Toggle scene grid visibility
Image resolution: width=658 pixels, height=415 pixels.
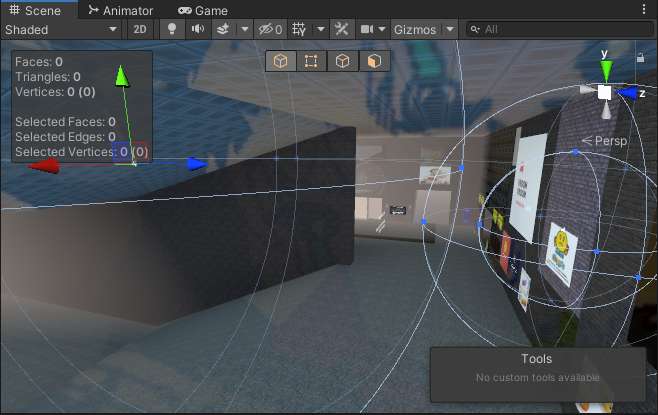click(298, 30)
